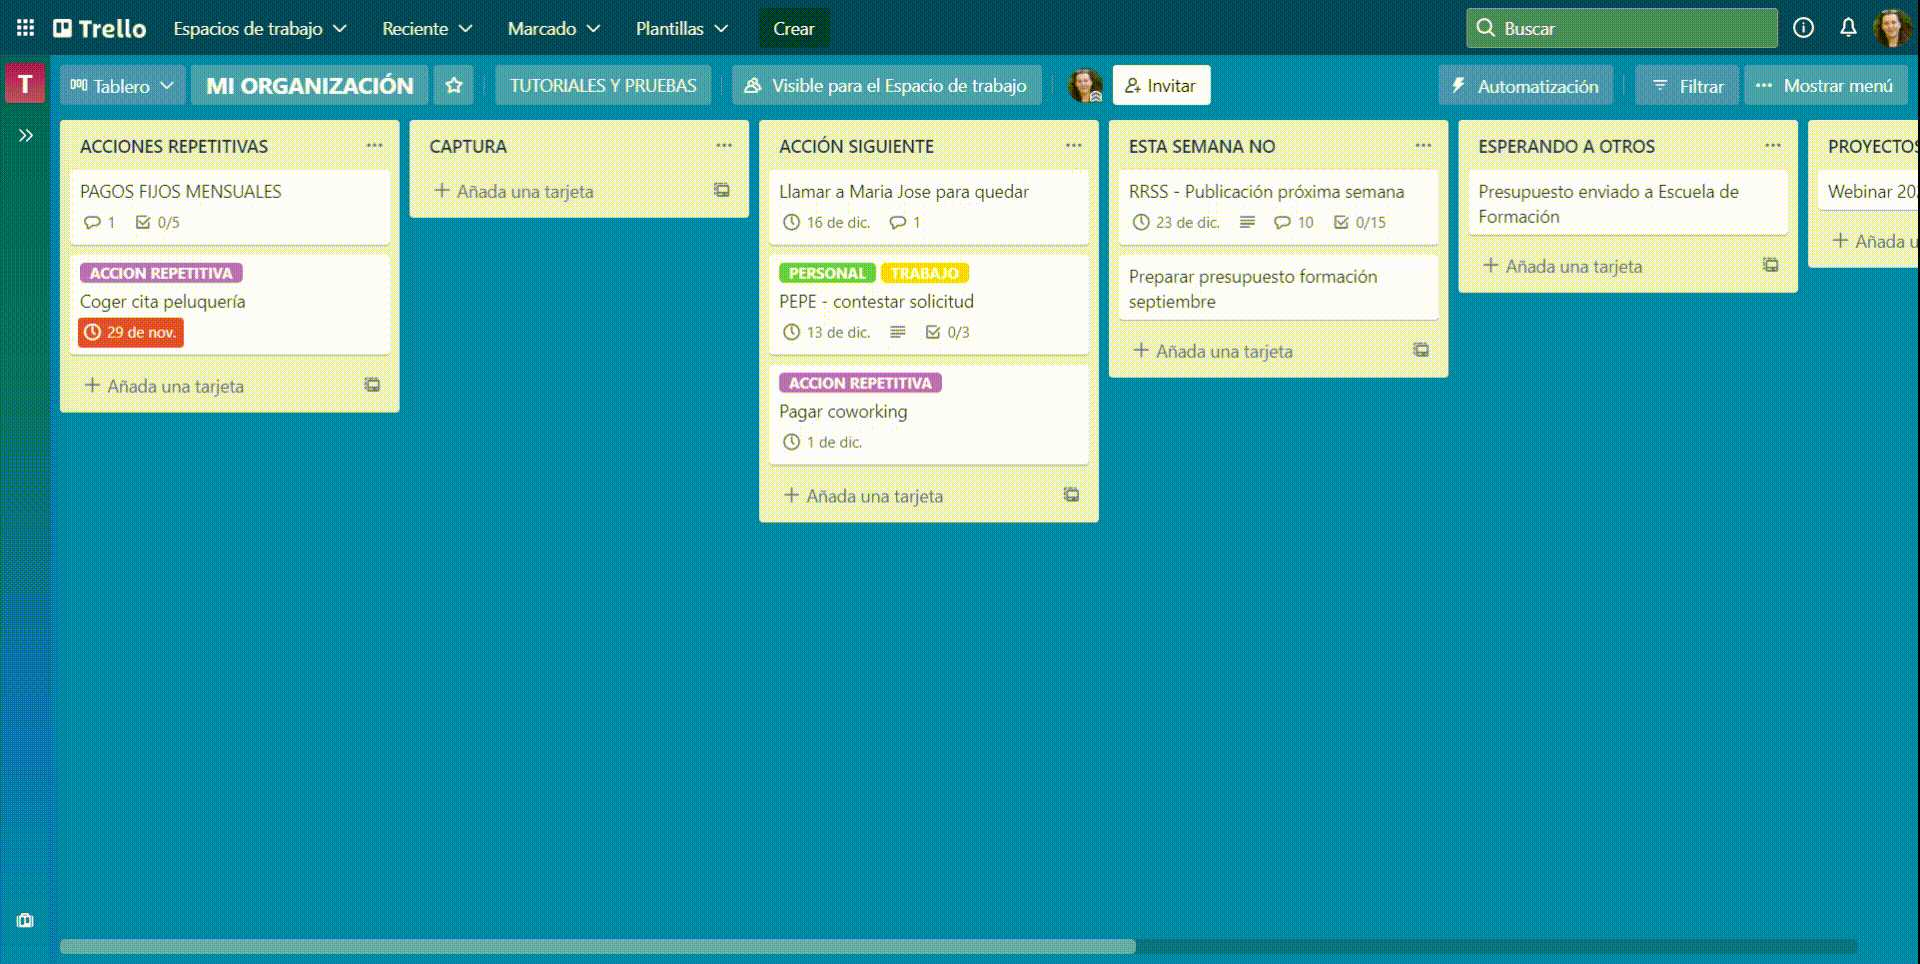1920x964 pixels.
Task: Create card from template in CAPTURA list
Action: [x=722, y=190]
